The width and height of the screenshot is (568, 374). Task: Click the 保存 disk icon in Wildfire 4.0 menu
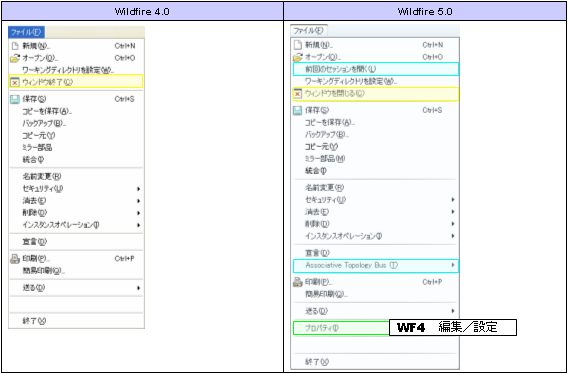tap(15, 99)
